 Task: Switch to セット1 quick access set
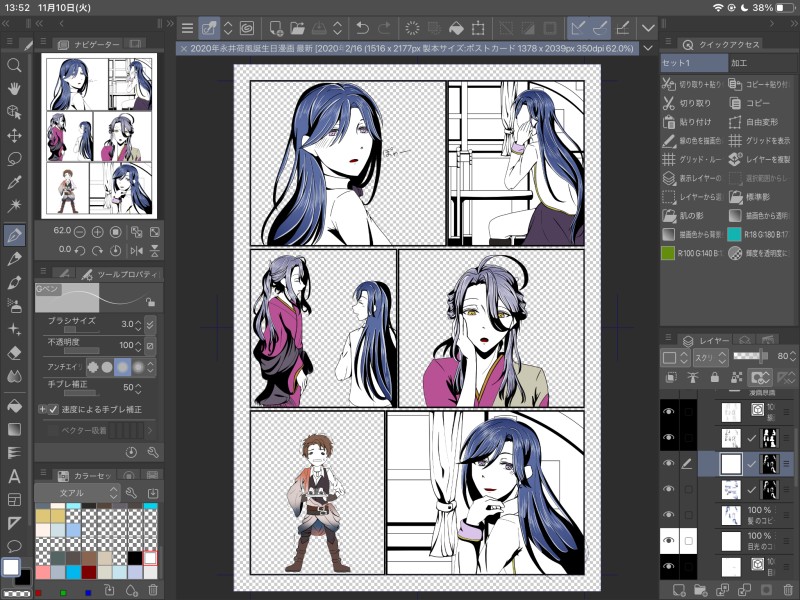point(693,63)
